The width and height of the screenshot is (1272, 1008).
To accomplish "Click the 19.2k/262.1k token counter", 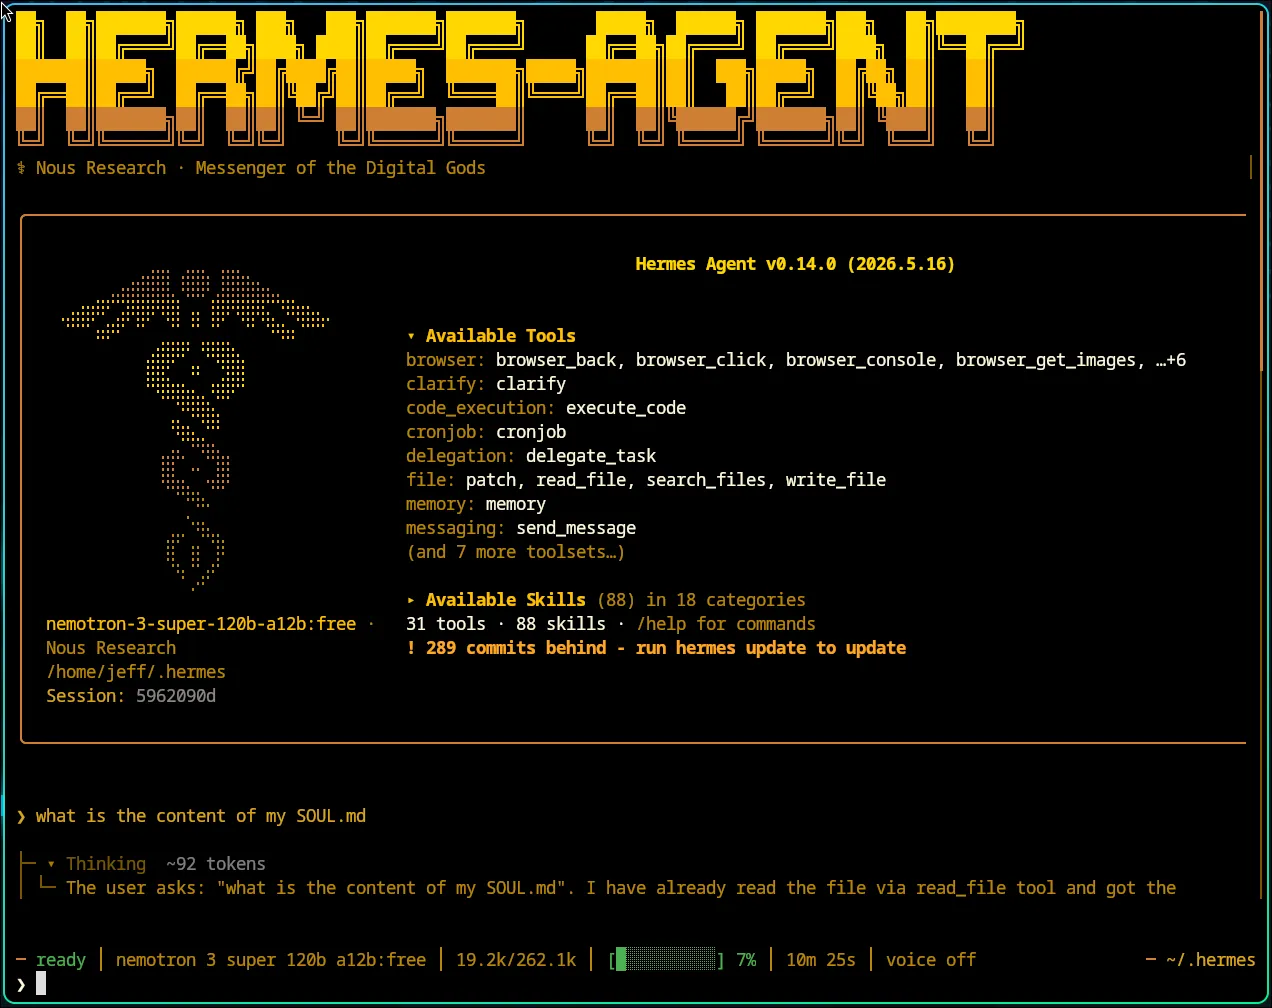I will [516, 960].
